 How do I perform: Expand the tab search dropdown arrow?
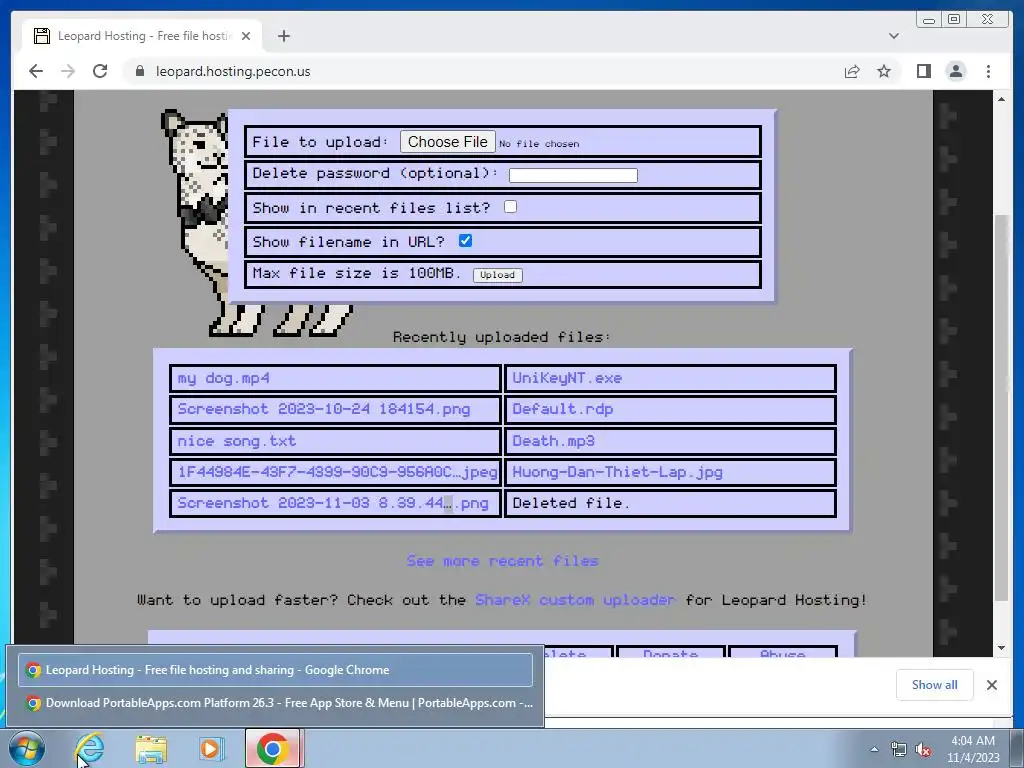click(x=893, y=36)
